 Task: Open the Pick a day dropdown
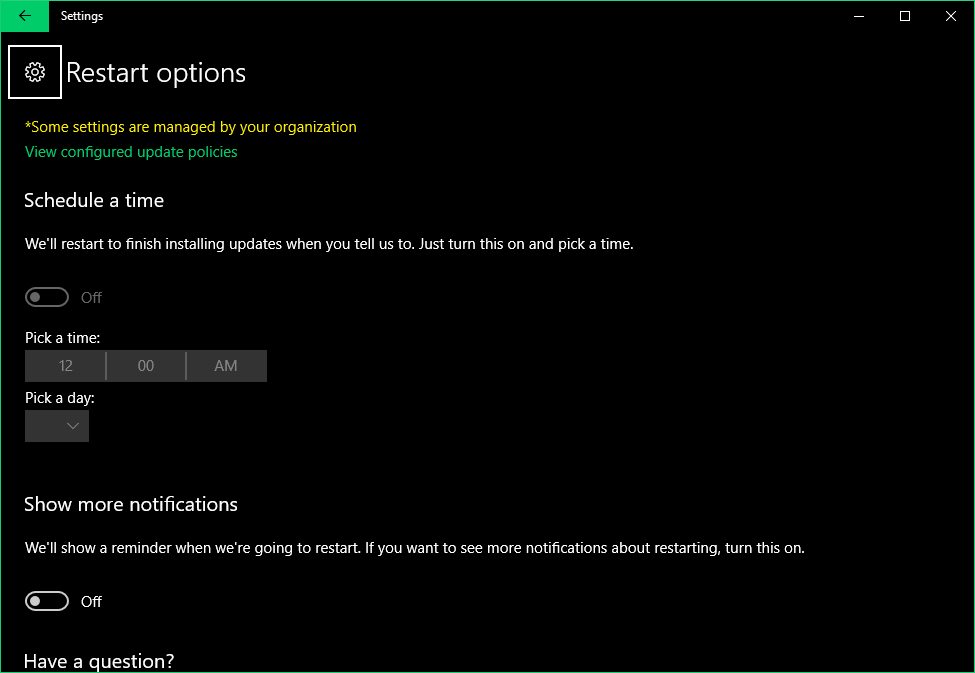[x=56, y=425]
